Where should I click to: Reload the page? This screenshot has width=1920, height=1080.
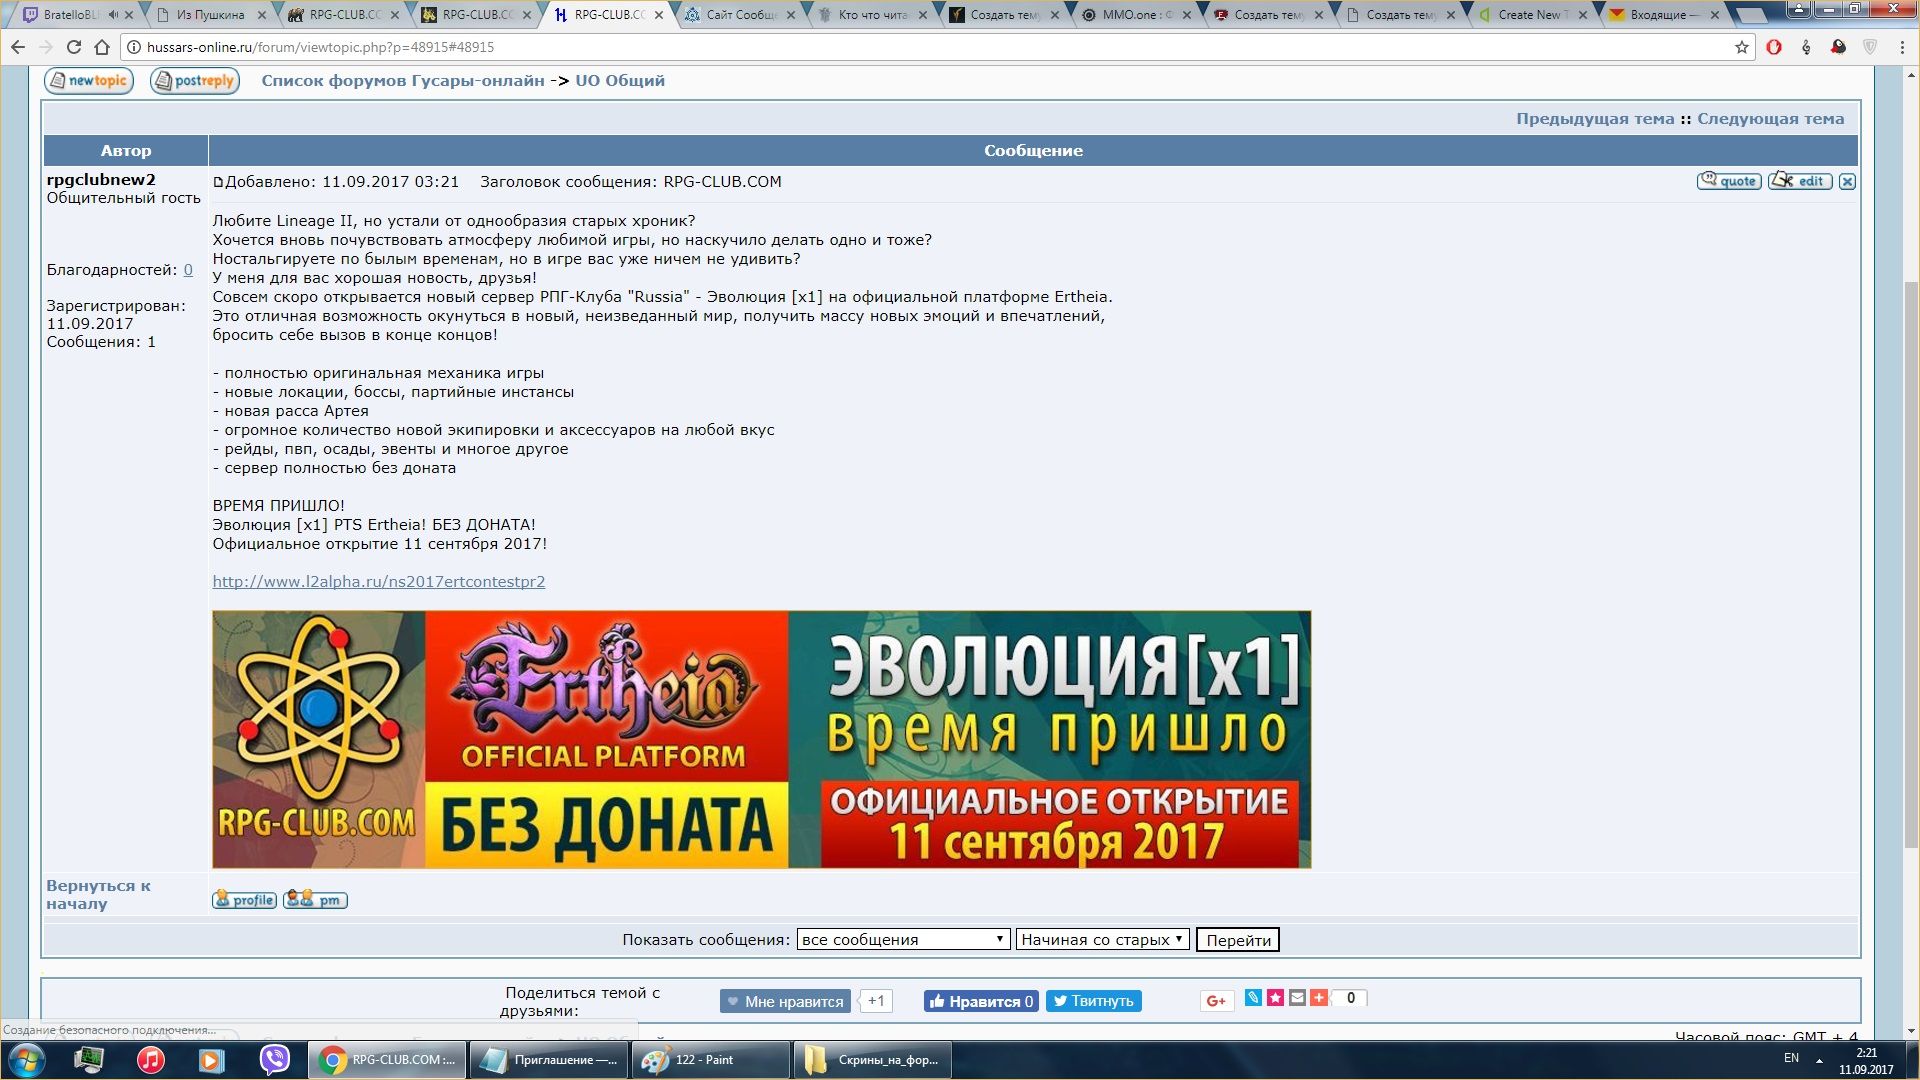(x=74, y=47)
